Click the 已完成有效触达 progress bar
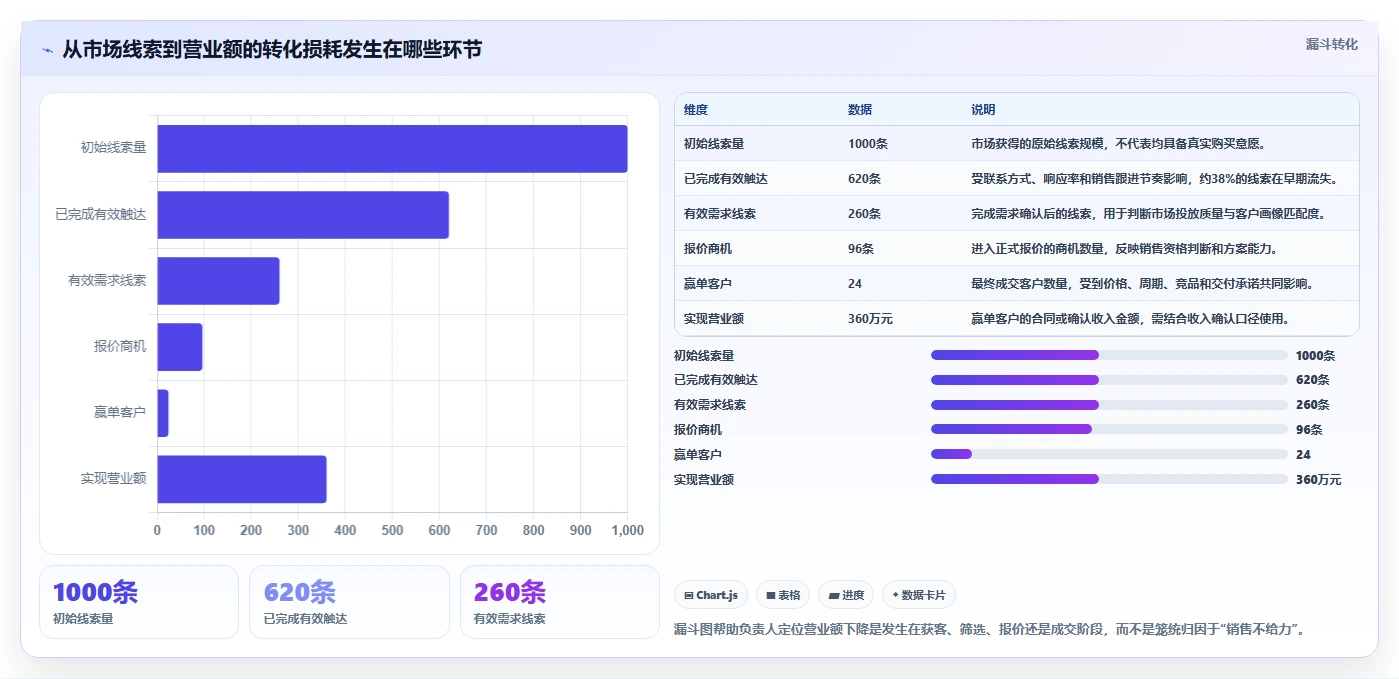This screenshot has height=679, width=1399. [x=1109, y=380]
